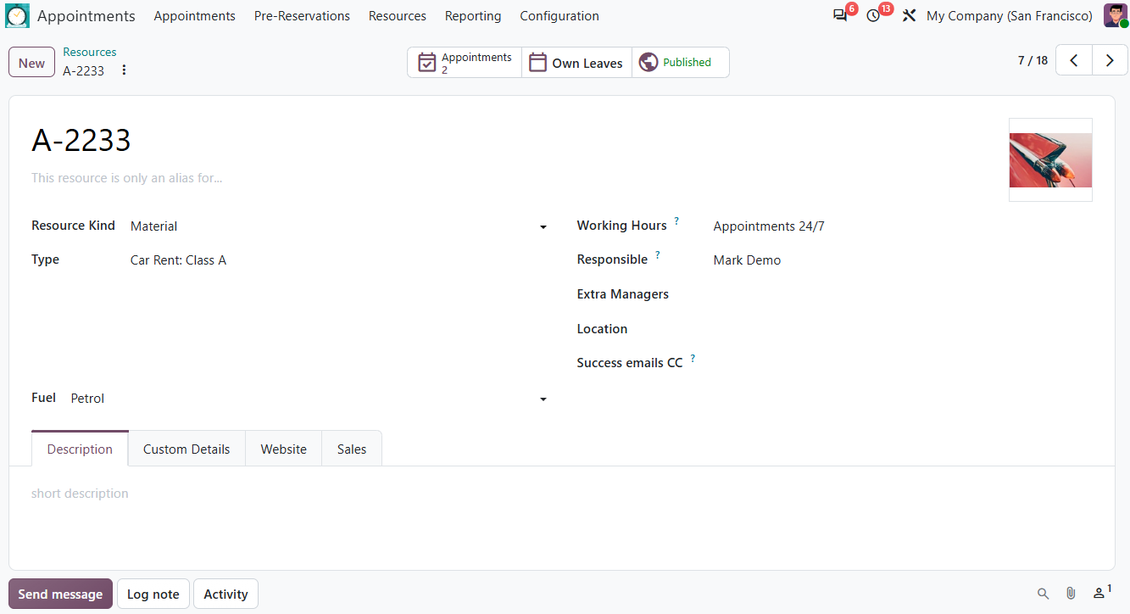Click the Working Hours help question mark

coord(677,221)
